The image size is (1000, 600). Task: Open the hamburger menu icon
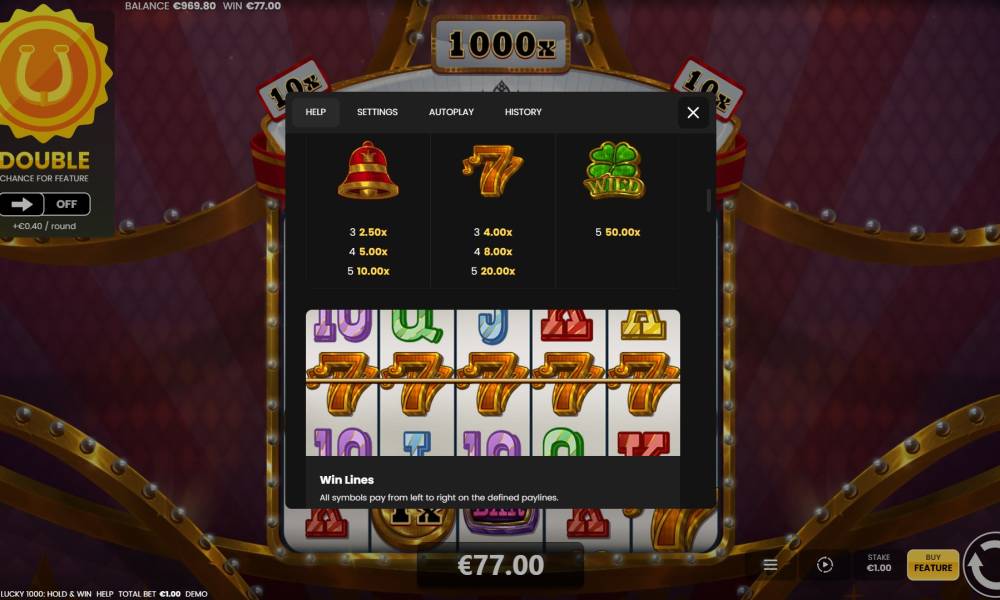point(770,565)
